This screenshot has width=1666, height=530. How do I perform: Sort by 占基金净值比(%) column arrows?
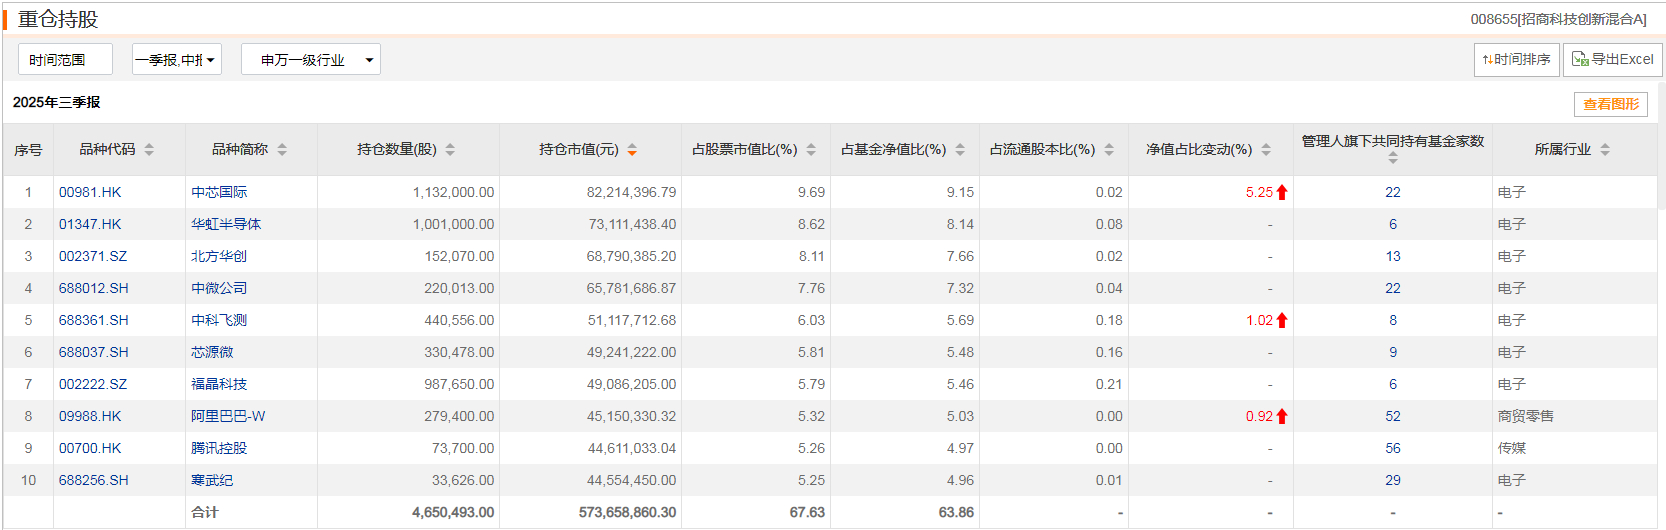(960, 150)
